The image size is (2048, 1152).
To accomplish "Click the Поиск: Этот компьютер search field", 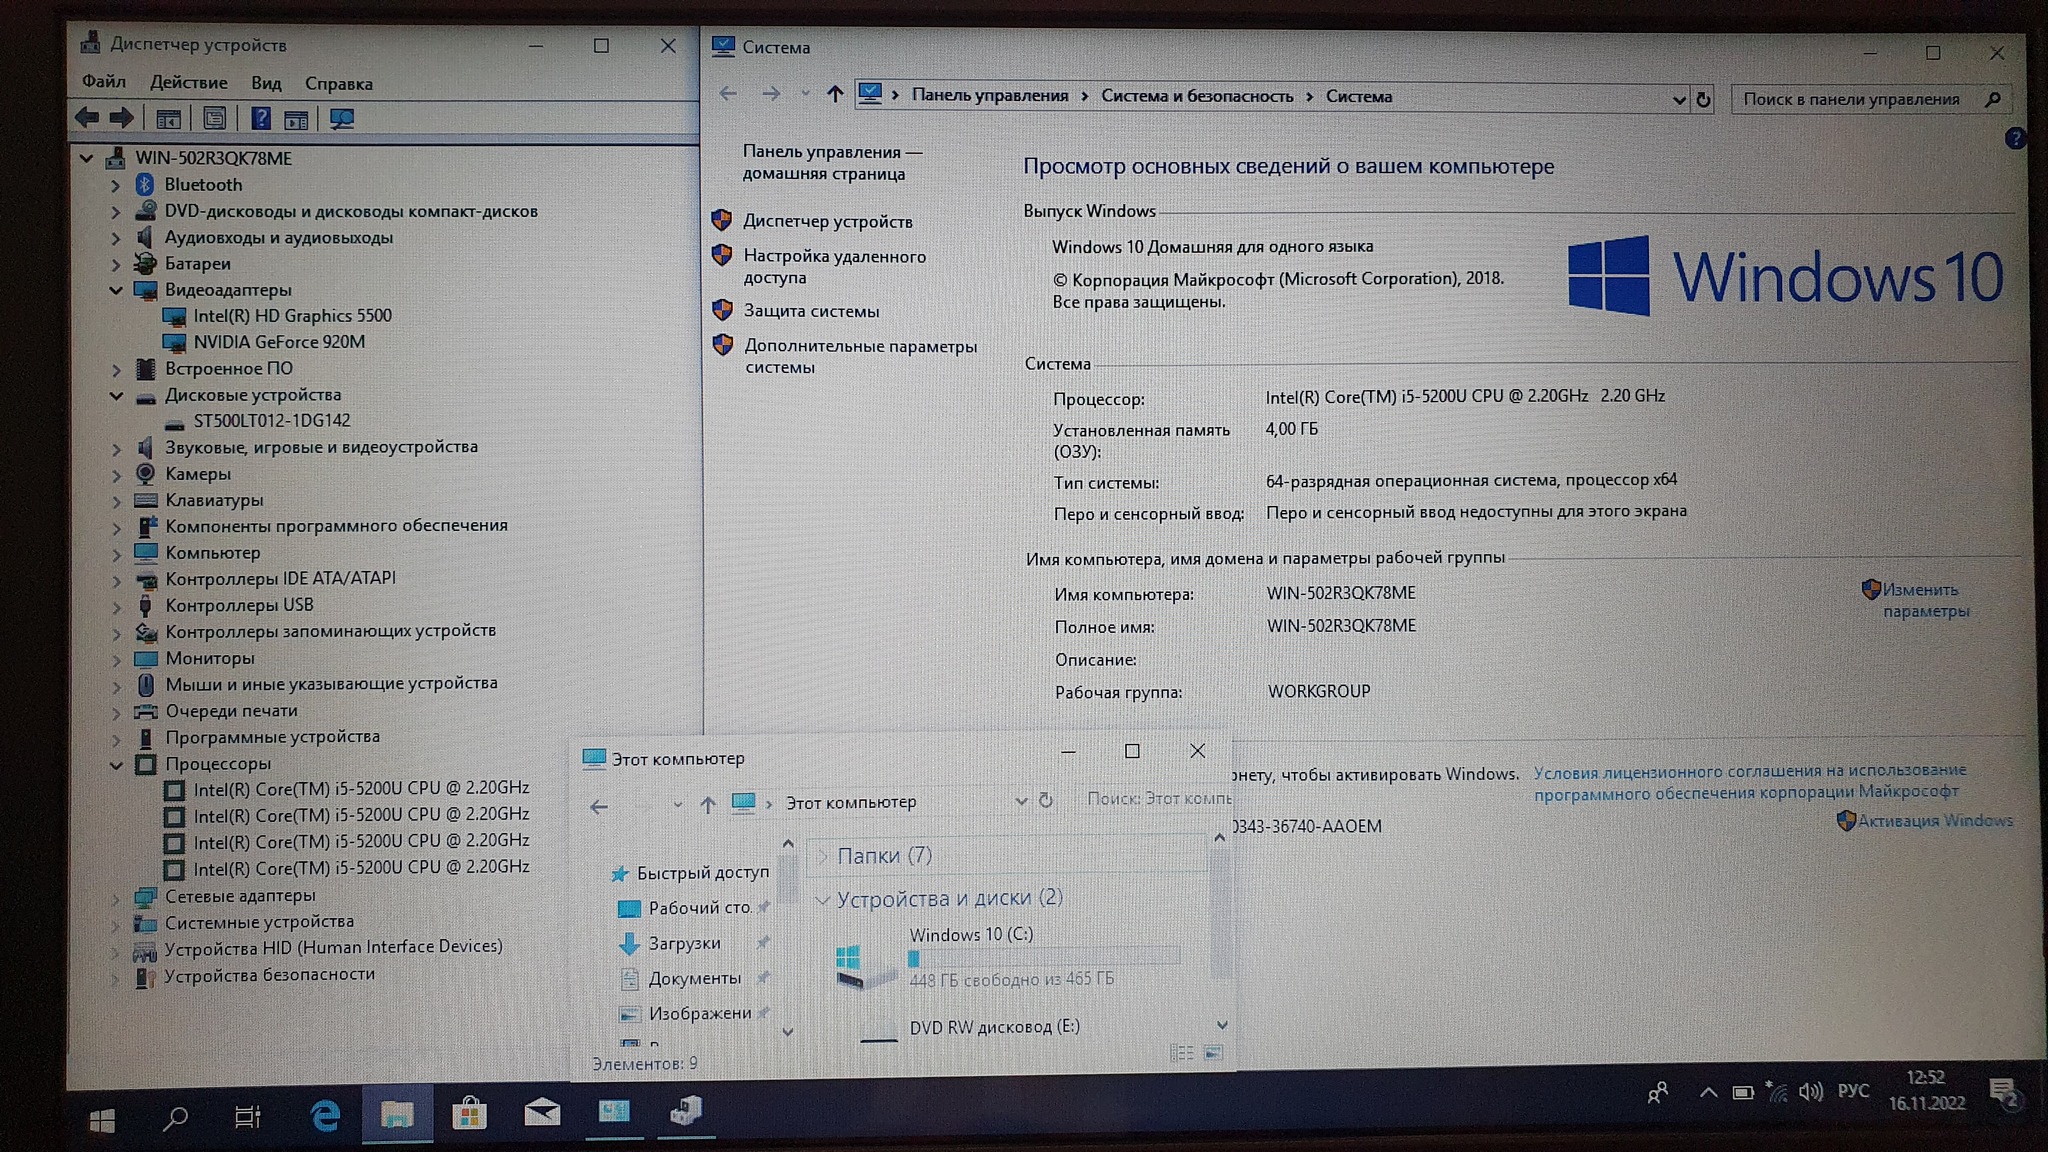I will coord(1158,799).
